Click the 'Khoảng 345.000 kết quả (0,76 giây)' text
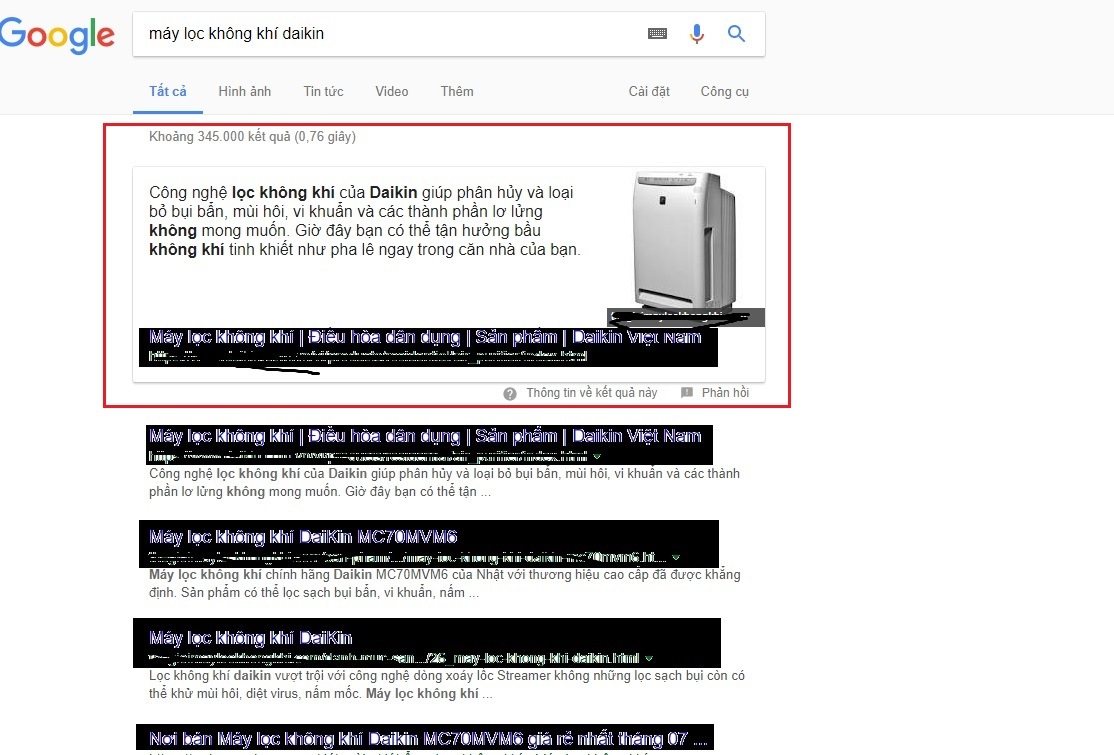This screenshot has height=755, width=1114. pos(252,136)
